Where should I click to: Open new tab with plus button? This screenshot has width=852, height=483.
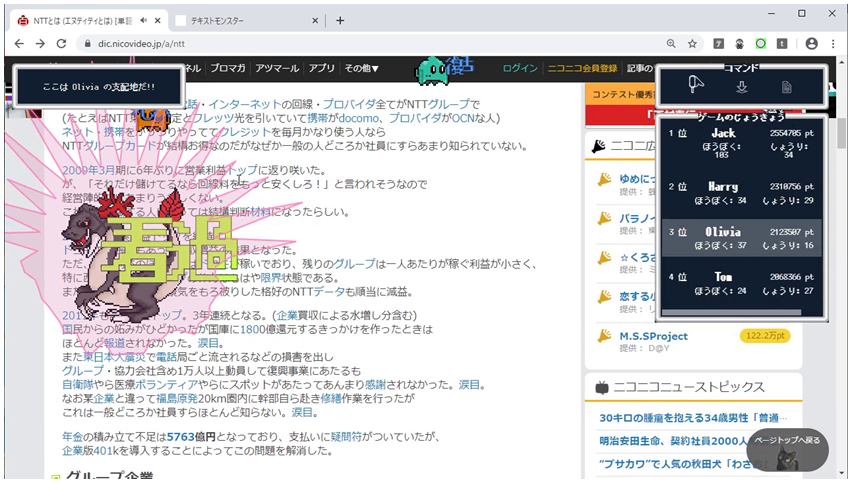coord(340,21)
